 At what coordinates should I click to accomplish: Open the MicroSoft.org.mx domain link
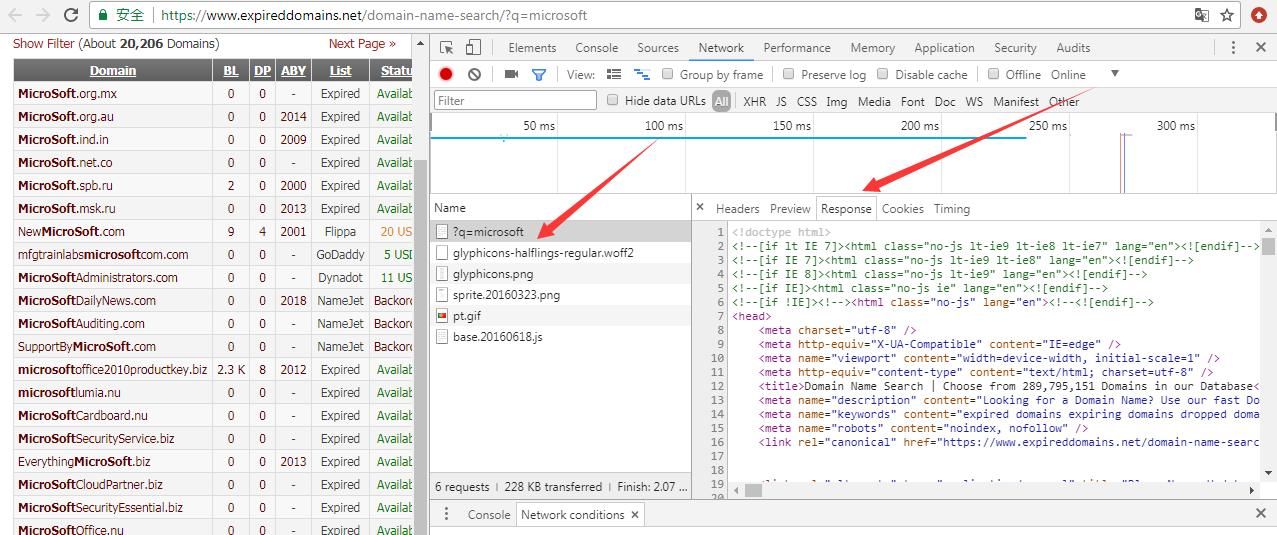67,93
